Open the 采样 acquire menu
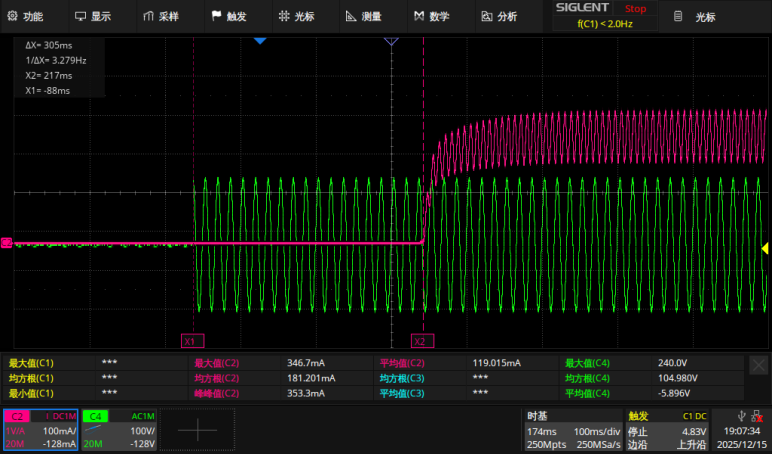 (161, 16)
